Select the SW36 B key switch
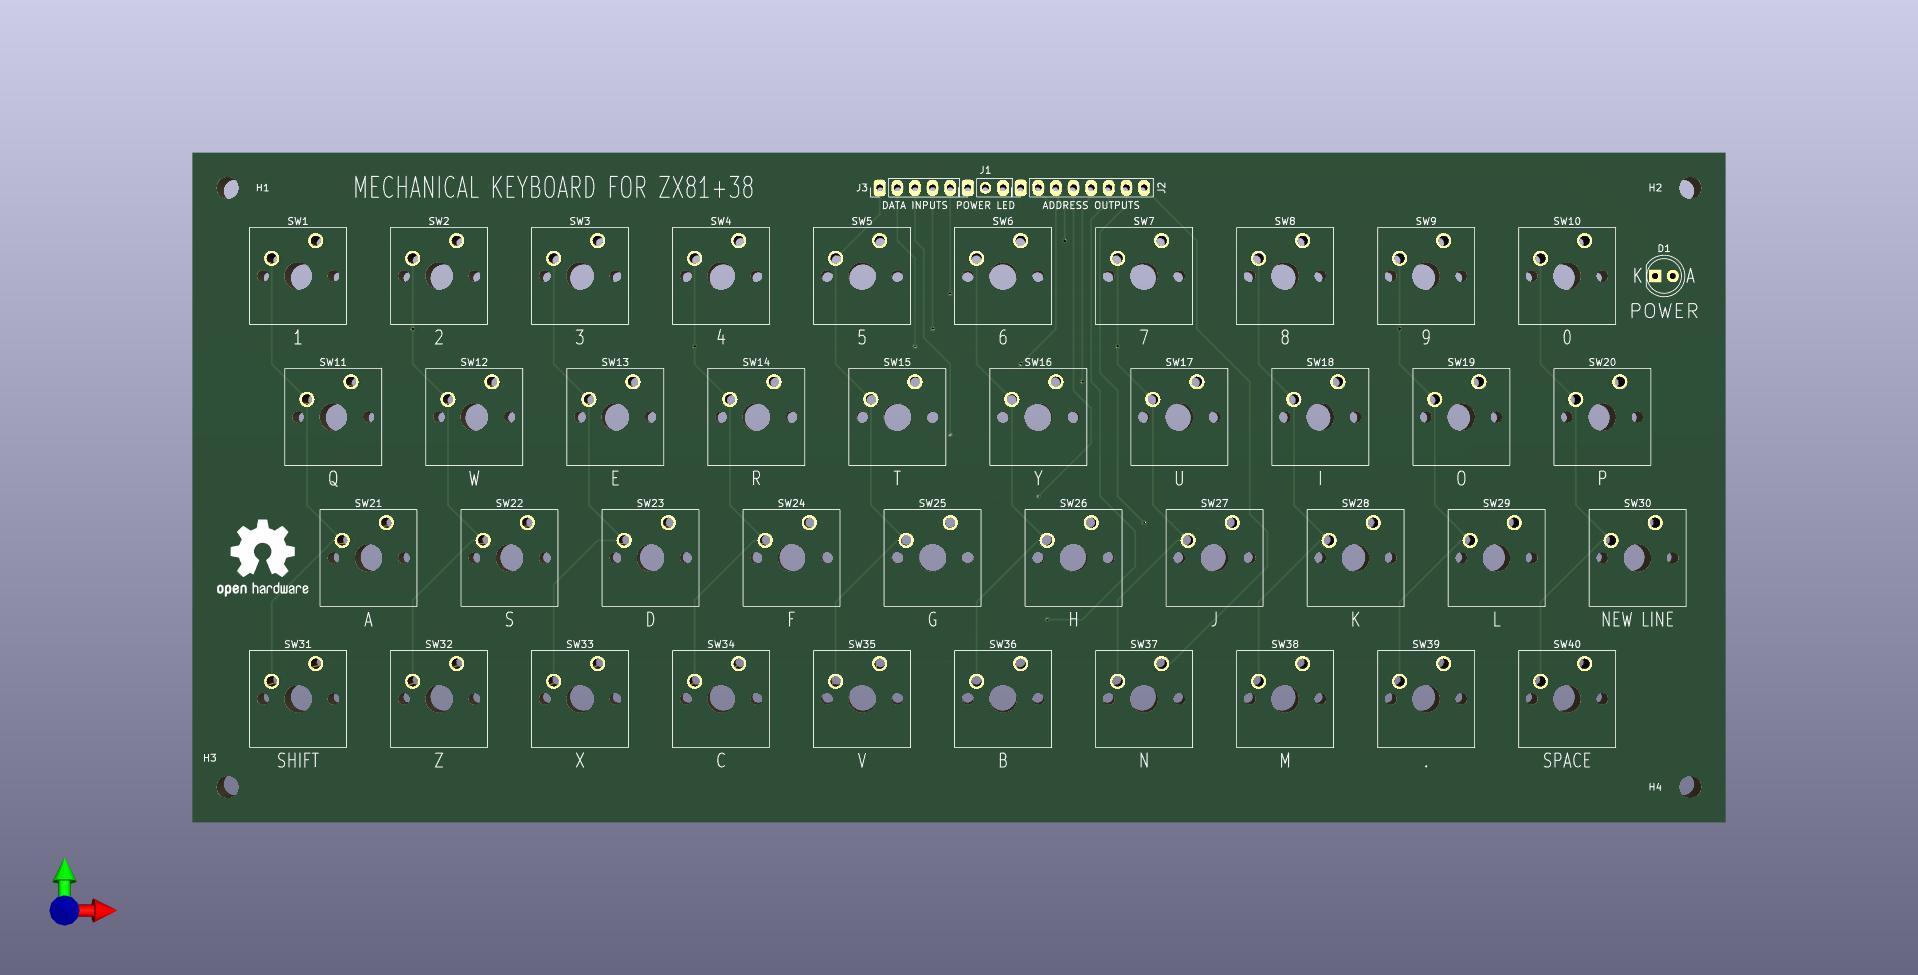 coord(1003,699)
